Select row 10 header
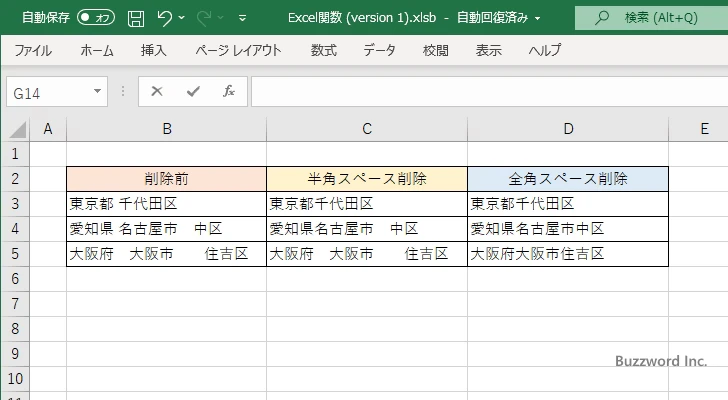Screen dimensions: 728x400 15,379
